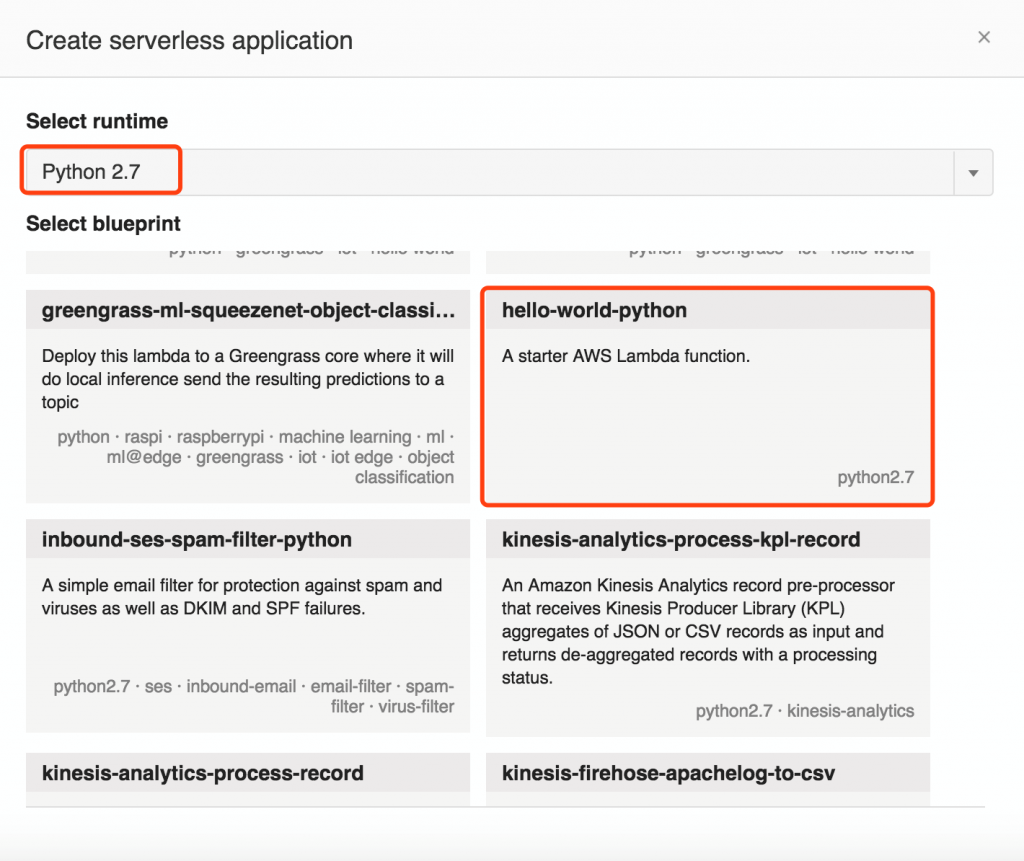Click the python2.7 tag on hello-world-python

(875, 478)
